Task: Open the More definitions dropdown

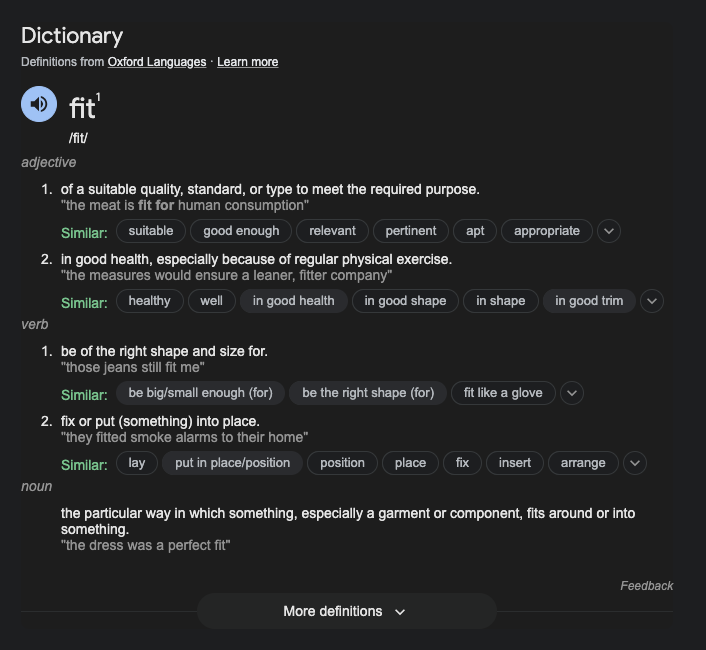Action: (346, 611)
